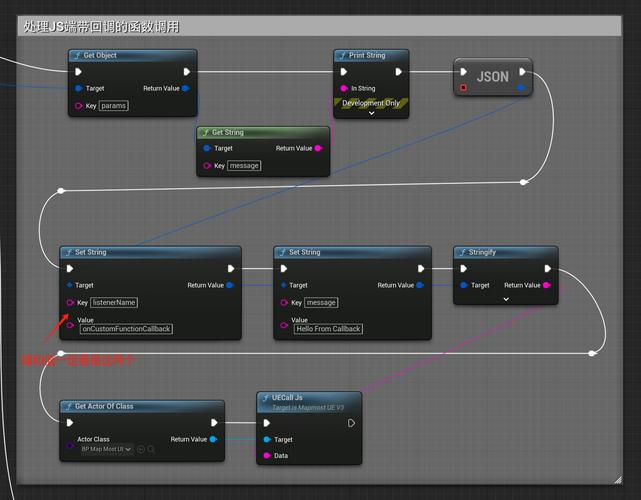This screenshot has height=500, width=641.
Task: Click the use-selected arrow button beside Actor Class
Action: click(140, 450)
